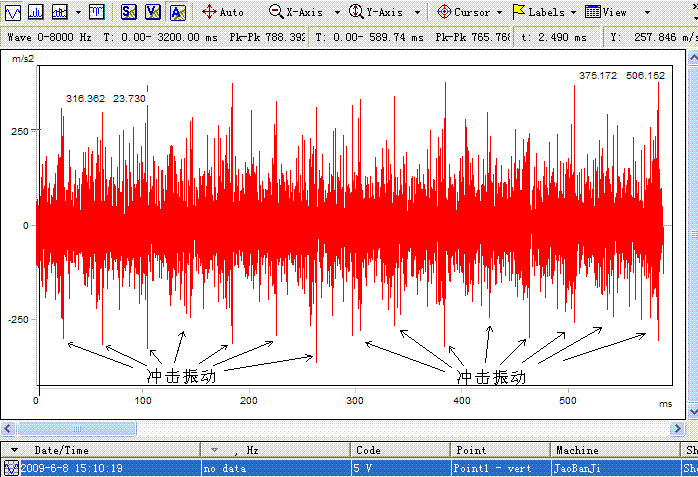Click the vertical scrollbar down arrow
The height and width of the screenshot is (477, 698).
[693, 411]
